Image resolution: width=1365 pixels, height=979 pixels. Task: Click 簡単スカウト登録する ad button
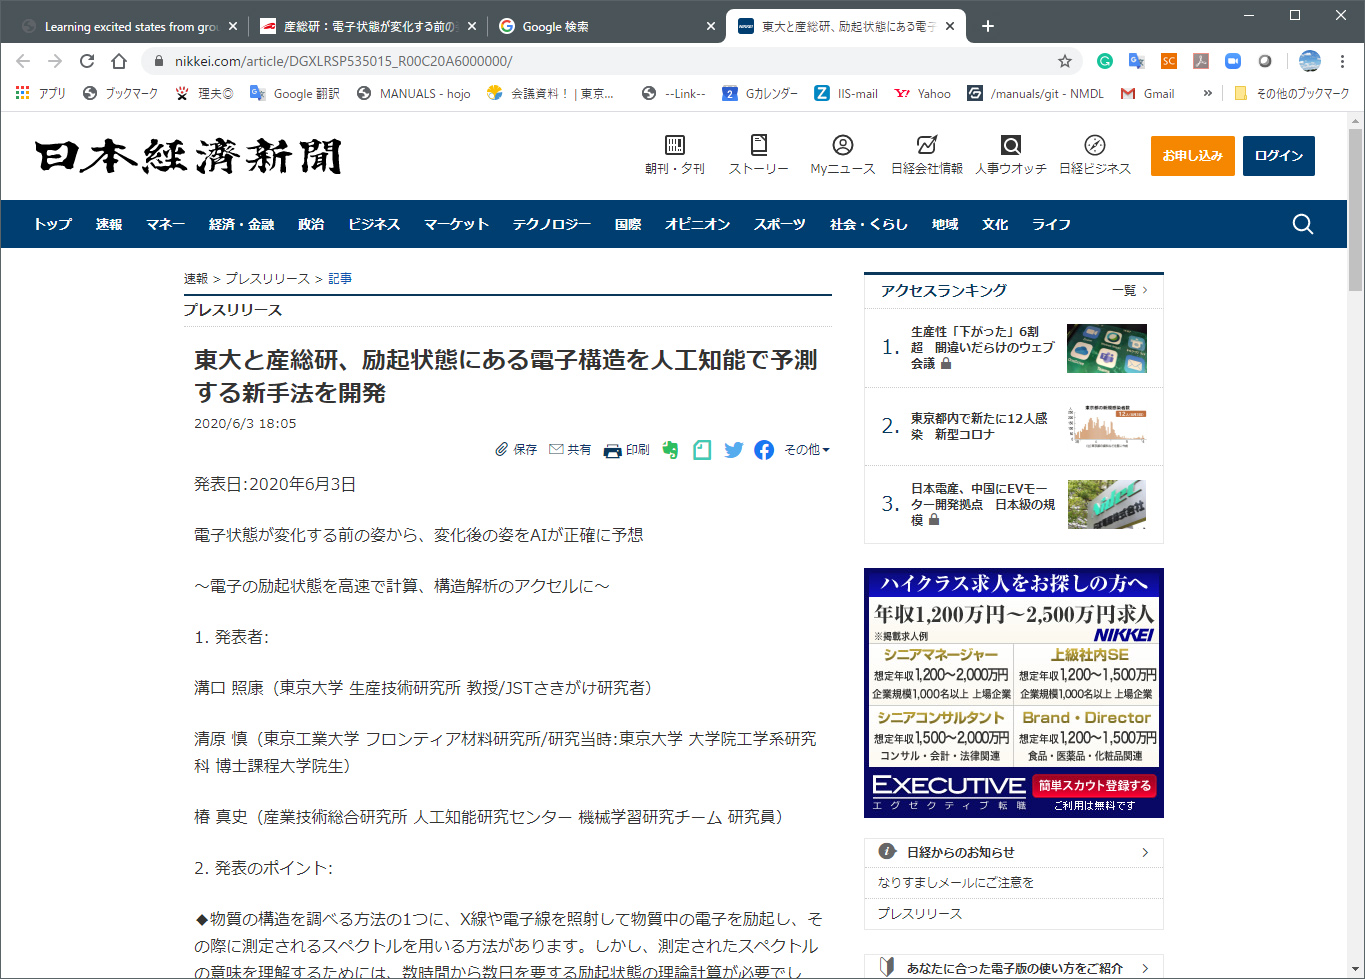coord(1095,785)
